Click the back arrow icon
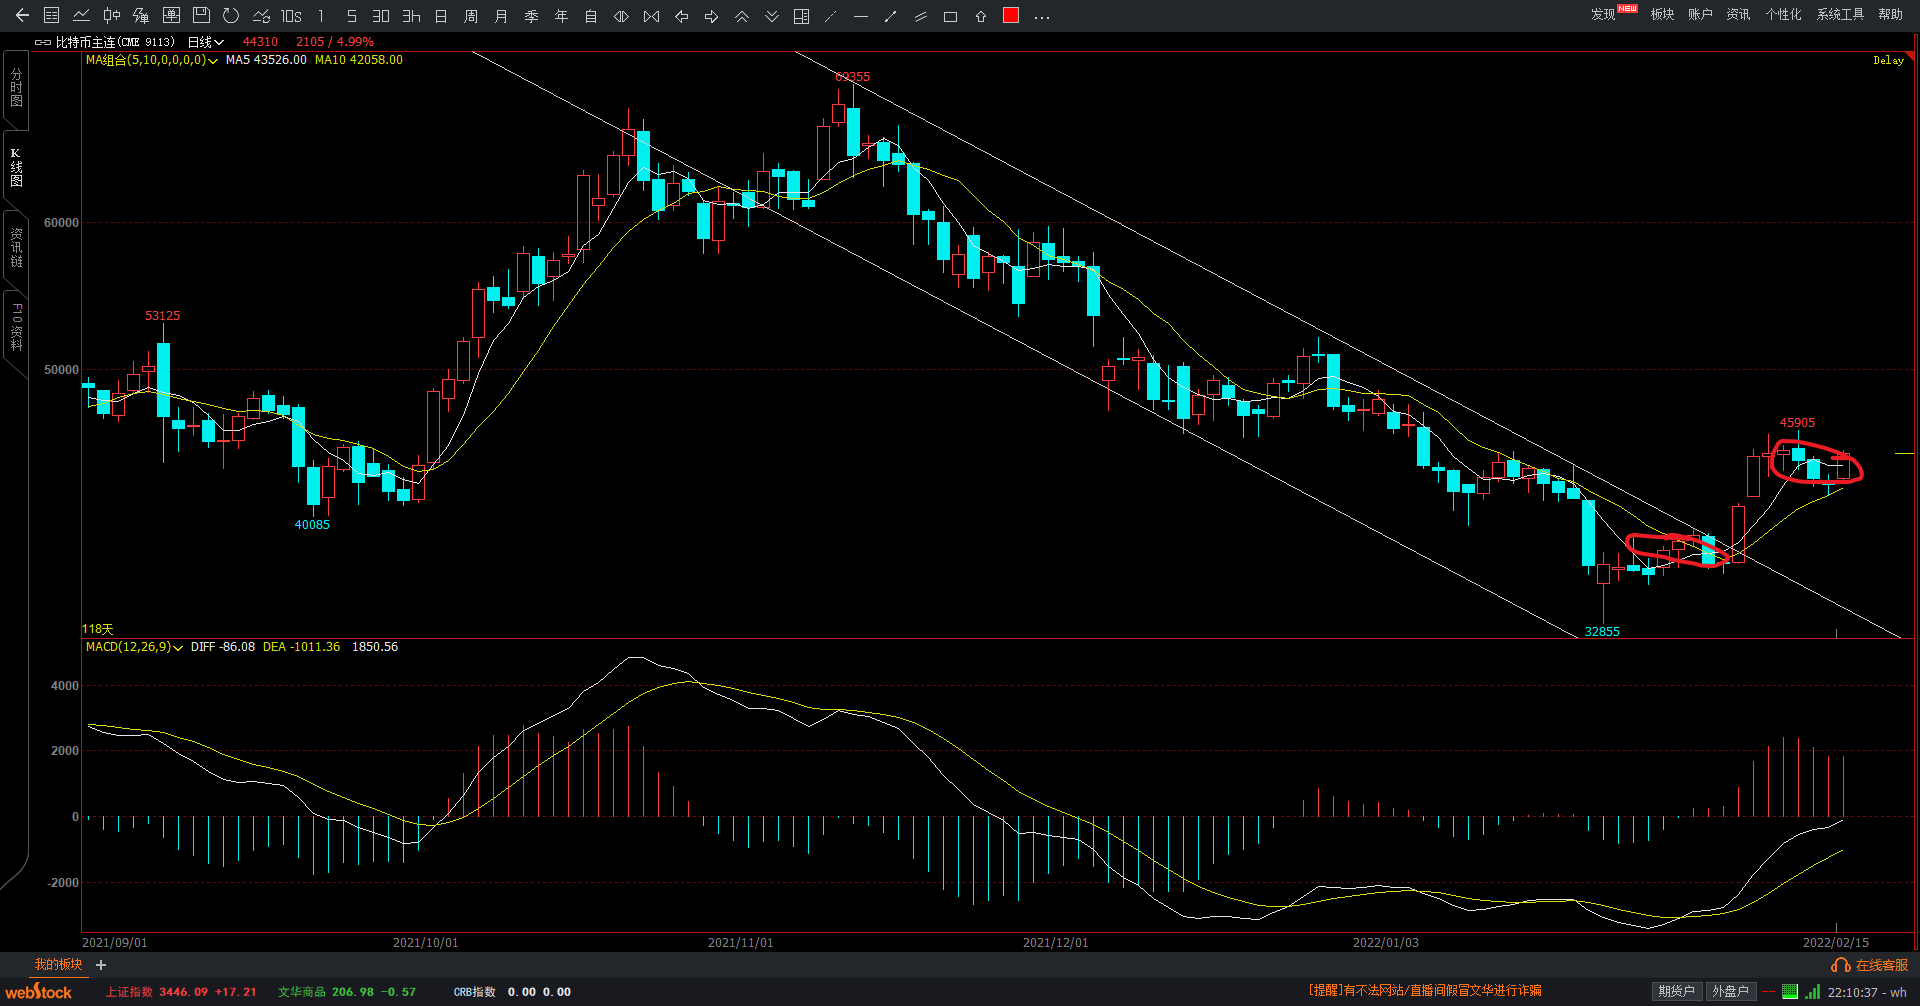The height and width of the screenshot is (1006, 1920). (22, 16)
